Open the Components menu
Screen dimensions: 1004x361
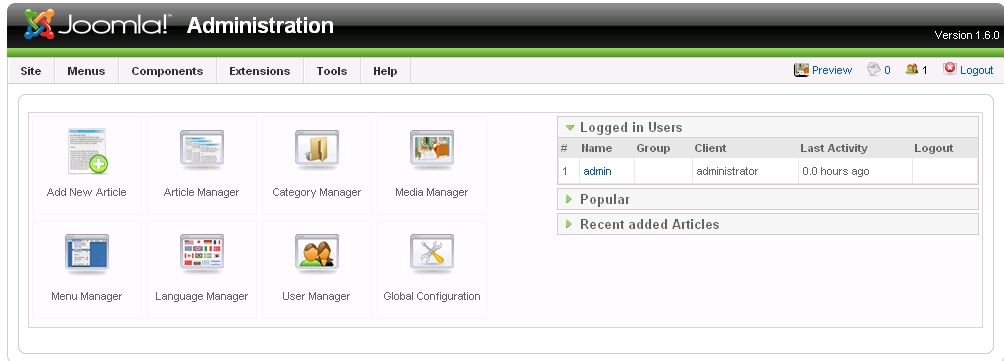(x=167, y=71)
